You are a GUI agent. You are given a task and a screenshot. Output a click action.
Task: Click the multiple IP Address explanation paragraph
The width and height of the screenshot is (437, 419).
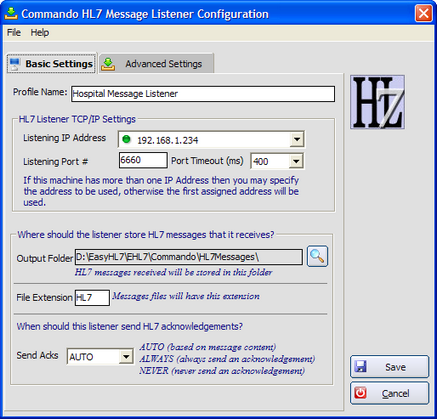(x=161, y=191)
